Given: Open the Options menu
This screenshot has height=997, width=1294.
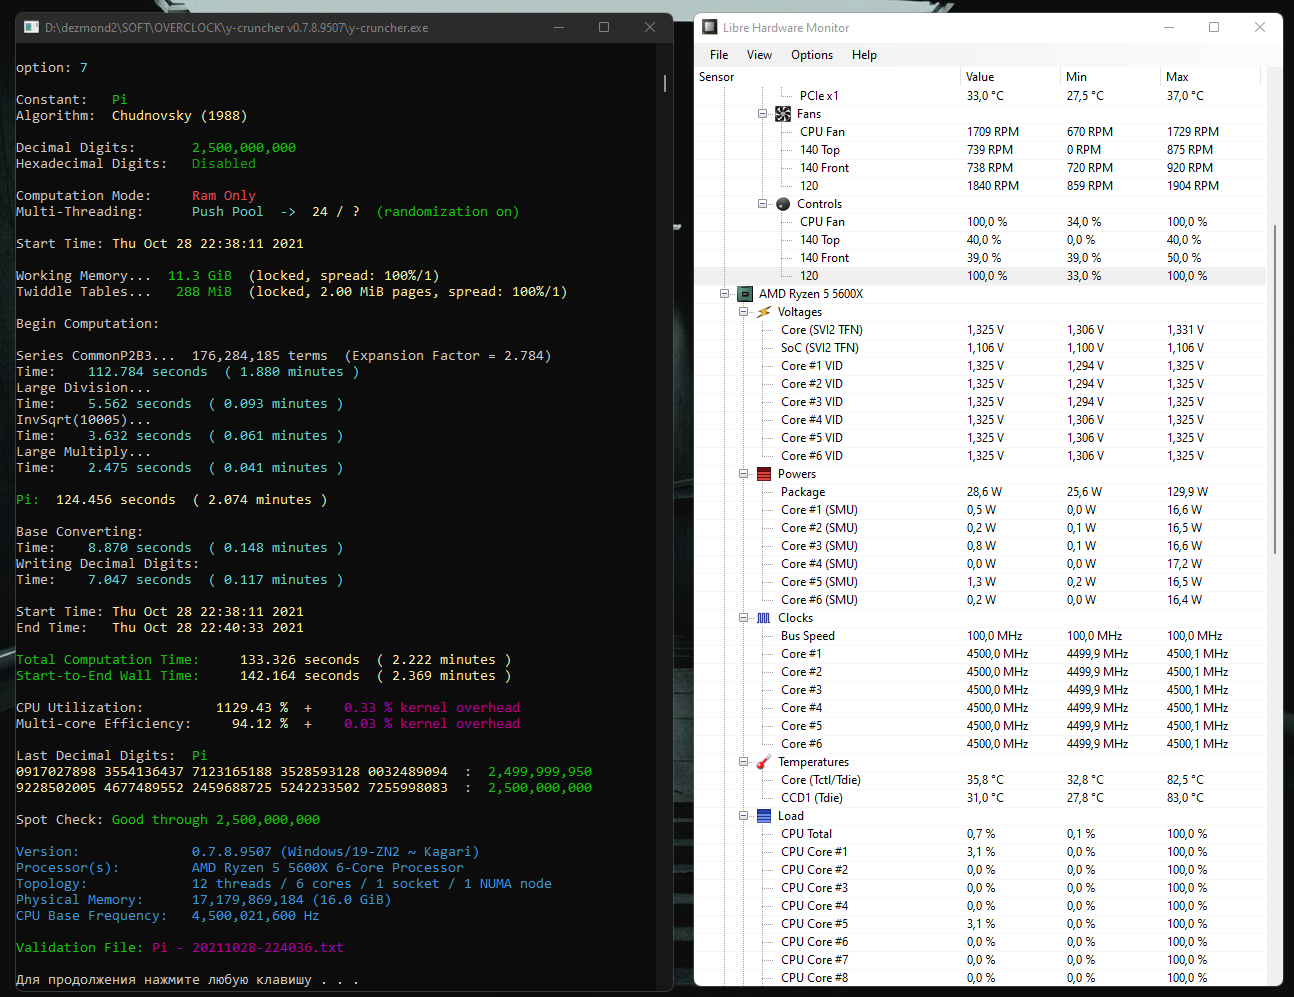Looking at the screenshot, I should pos(811,55).
